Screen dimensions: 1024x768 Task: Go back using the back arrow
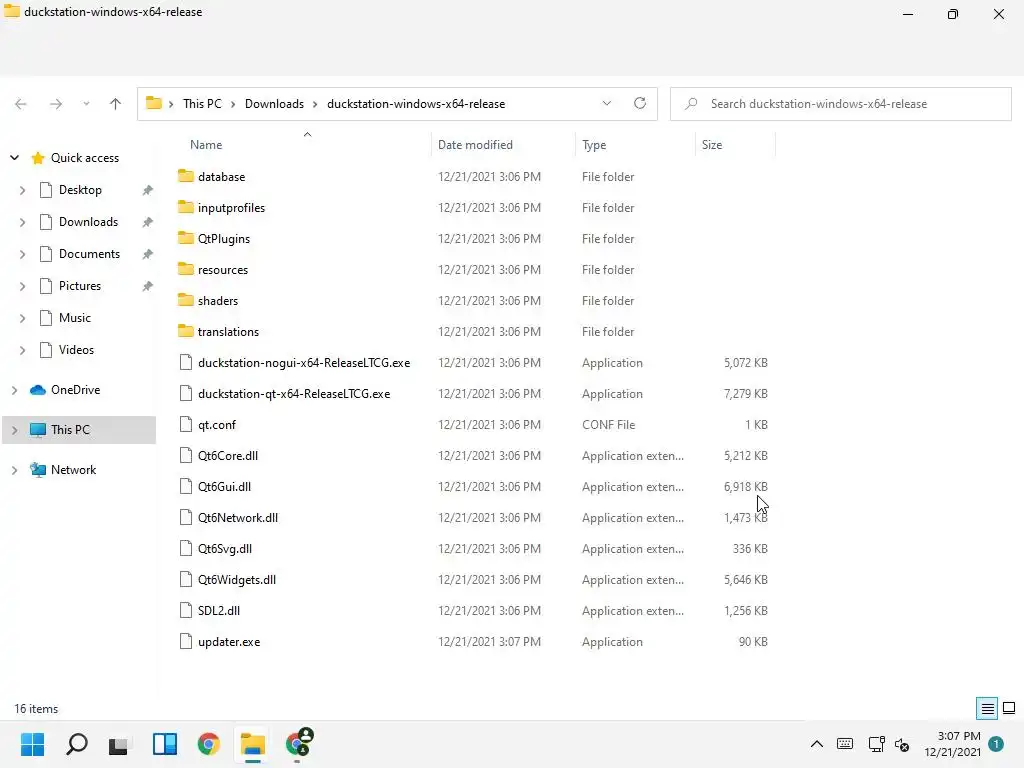tap(21, 104)
